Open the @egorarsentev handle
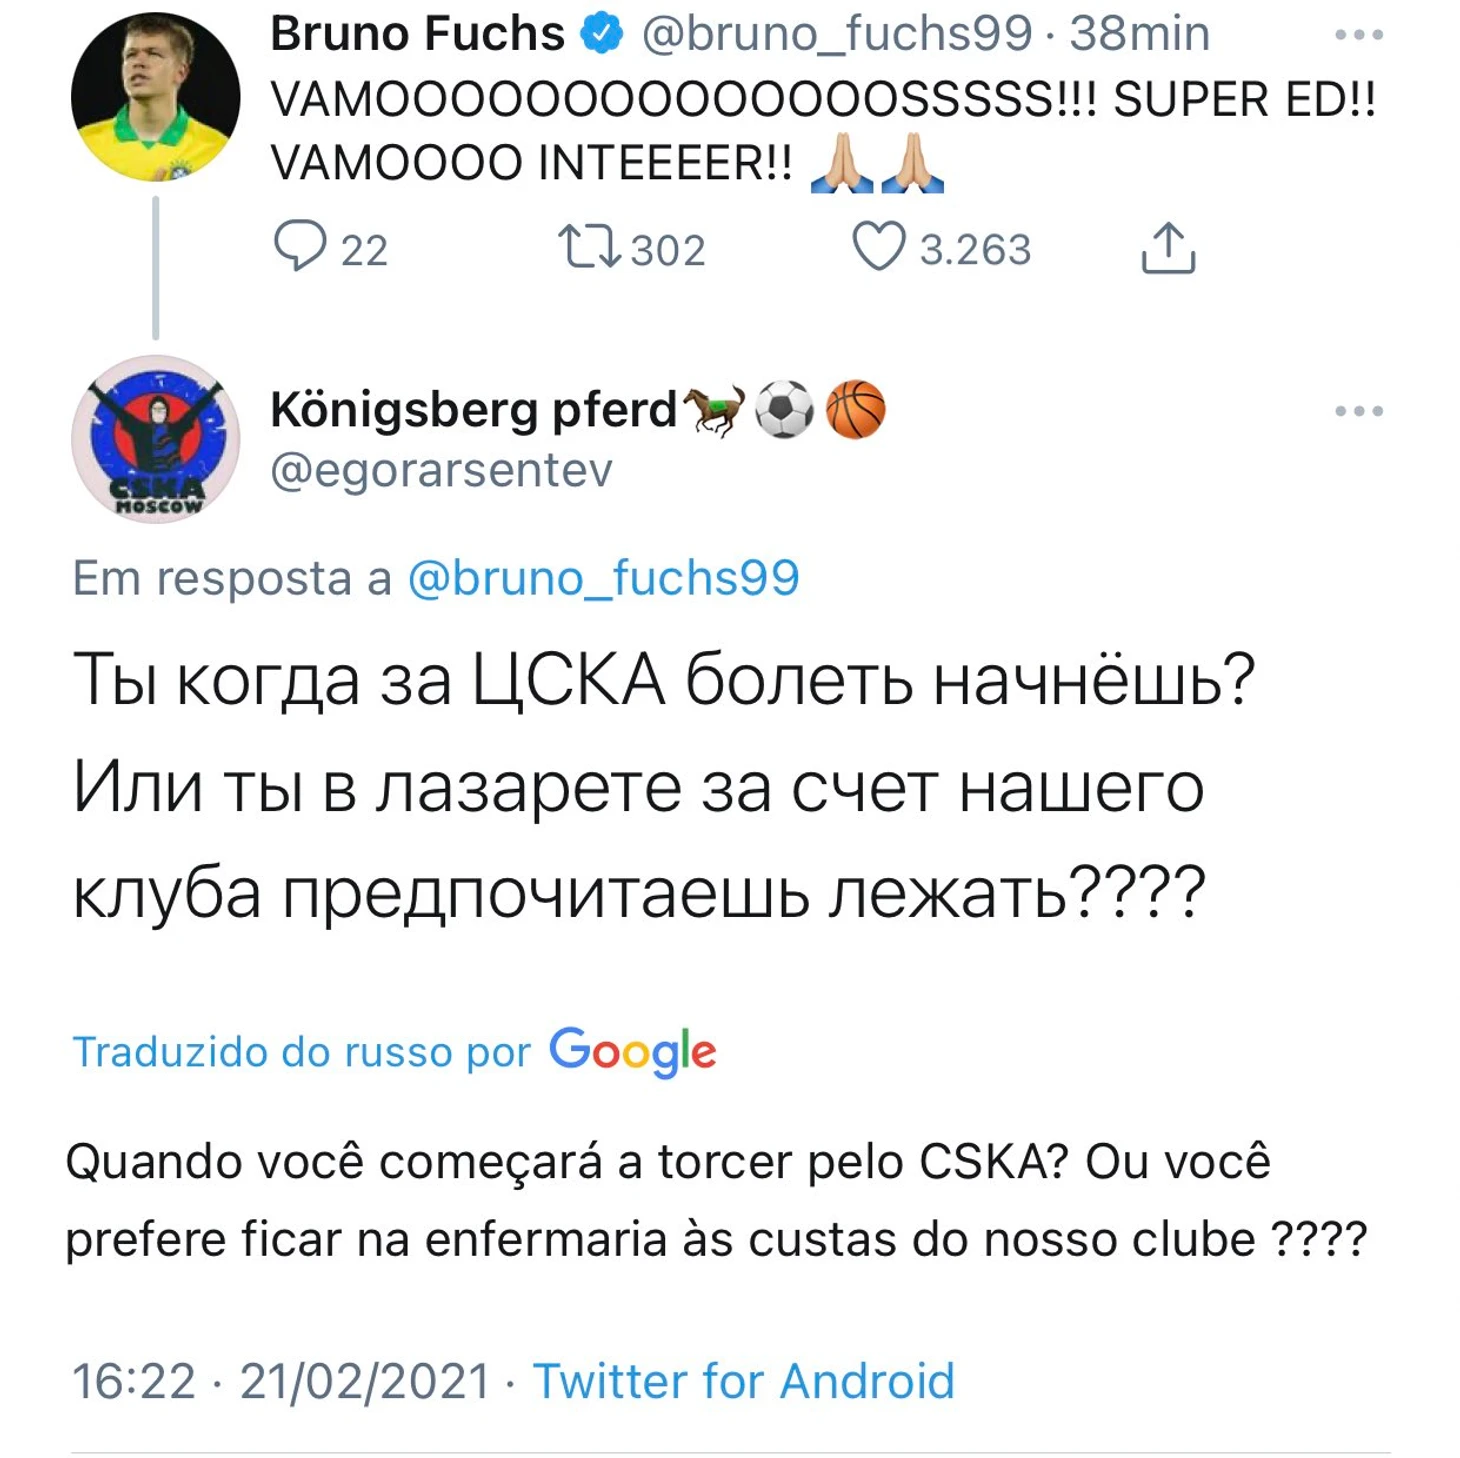 [441, 470]
